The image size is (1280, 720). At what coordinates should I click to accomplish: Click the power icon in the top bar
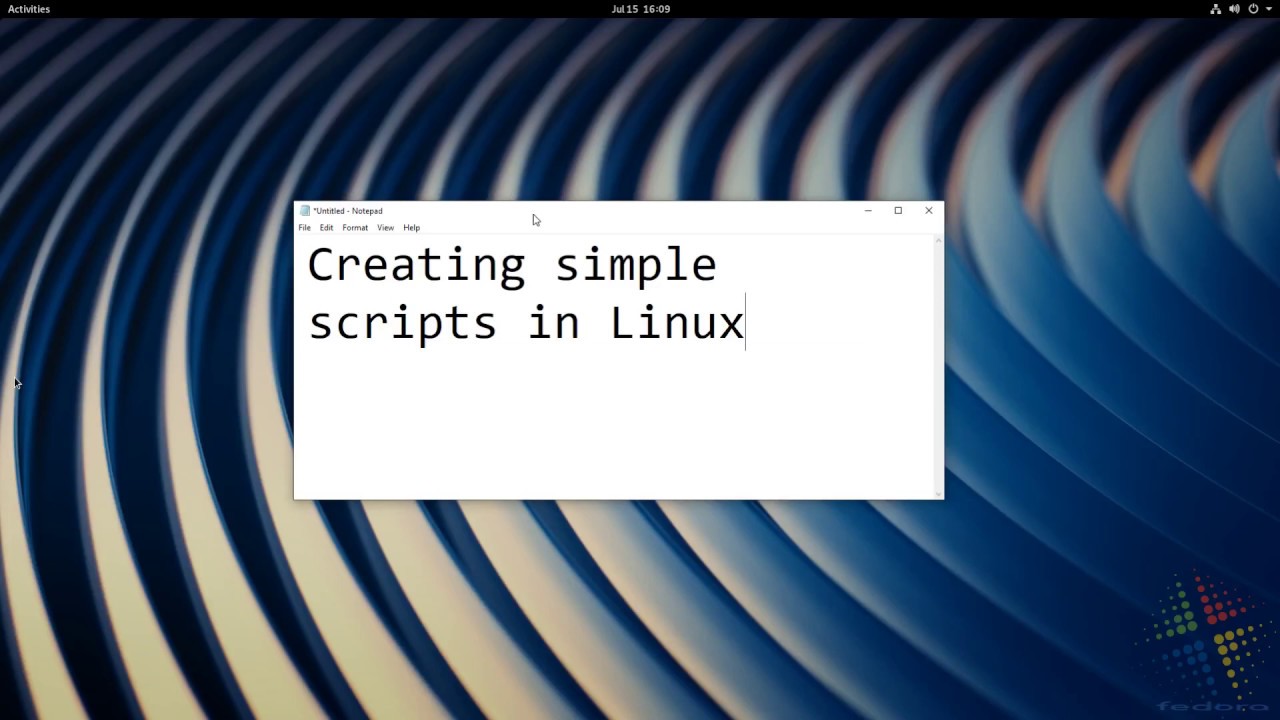(1253, 9)
